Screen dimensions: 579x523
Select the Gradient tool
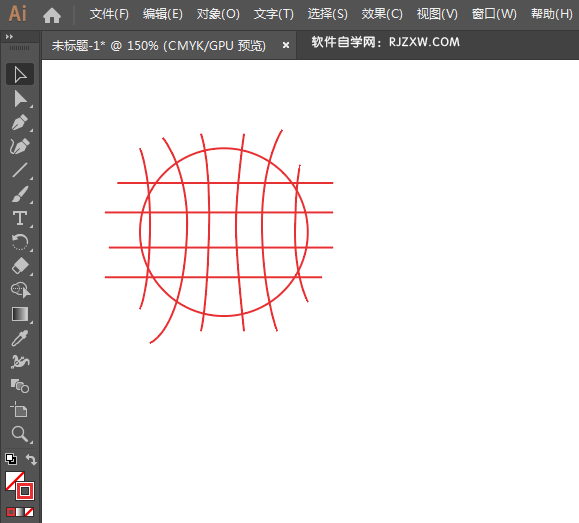20,314
